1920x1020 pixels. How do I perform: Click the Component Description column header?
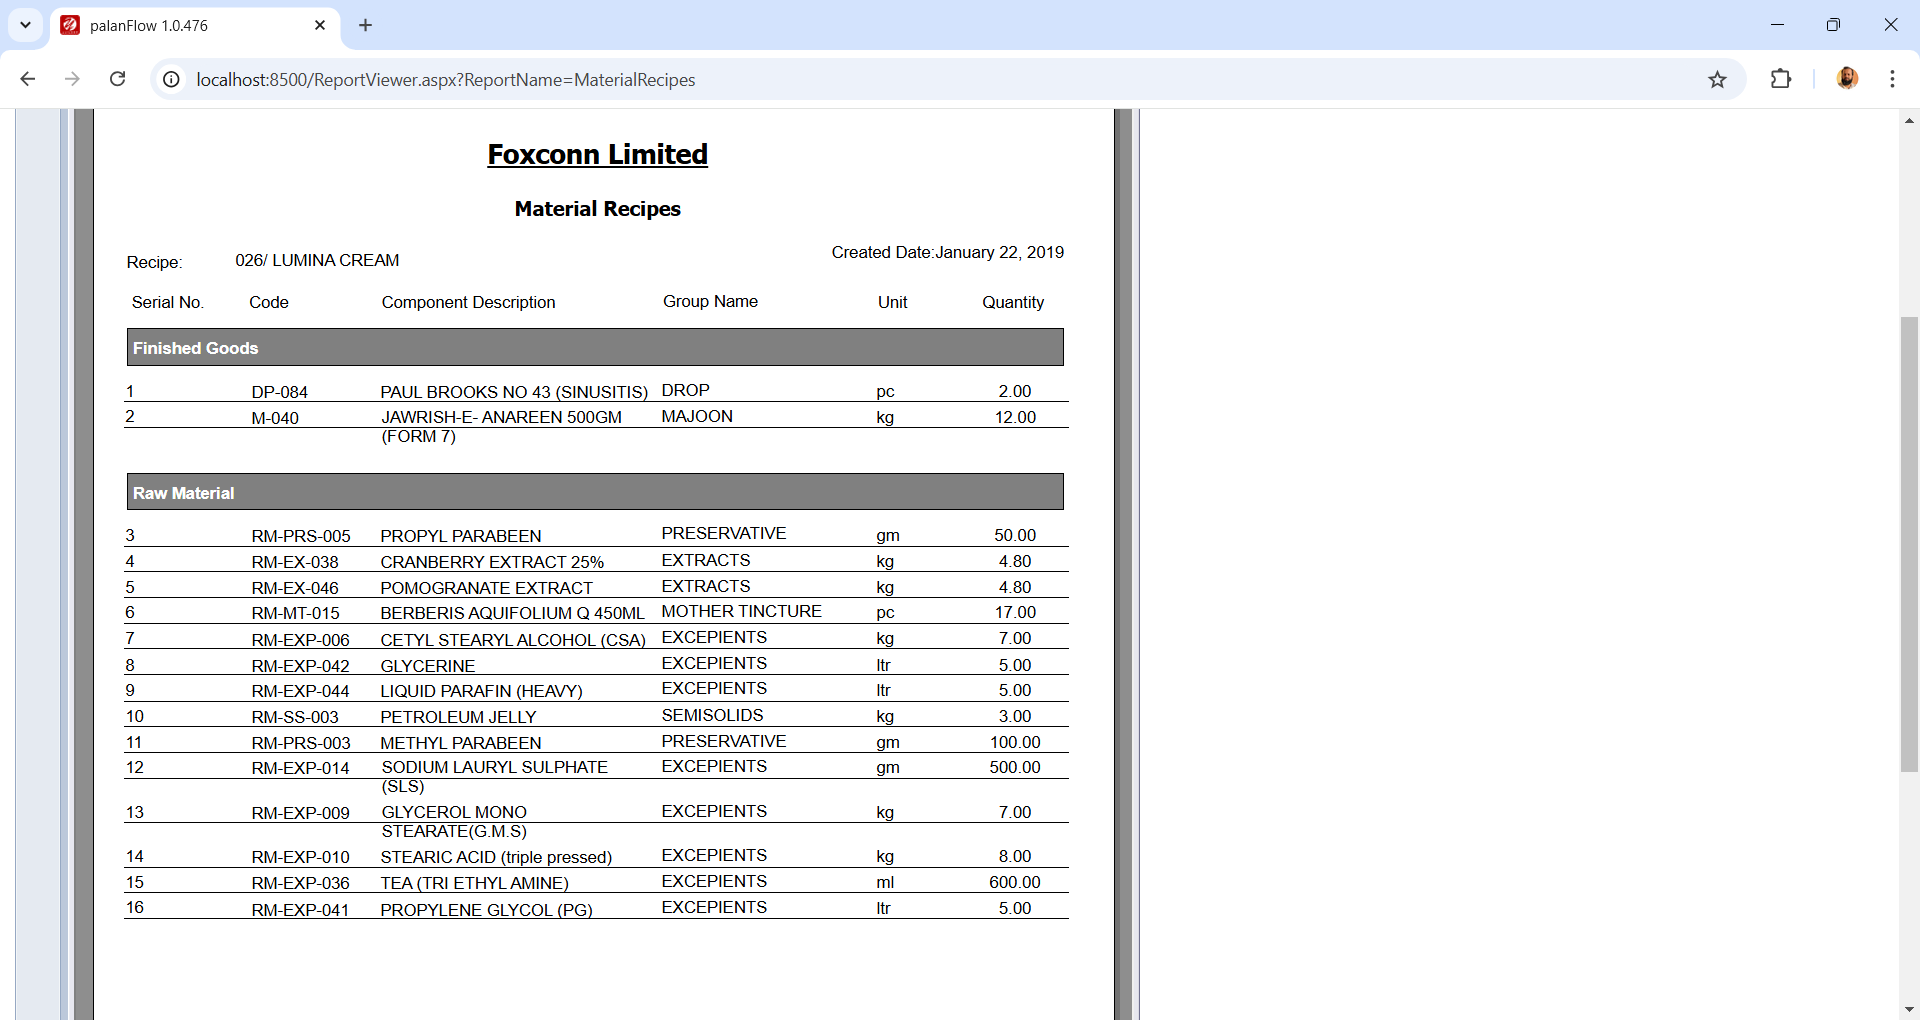coord(468,302)
